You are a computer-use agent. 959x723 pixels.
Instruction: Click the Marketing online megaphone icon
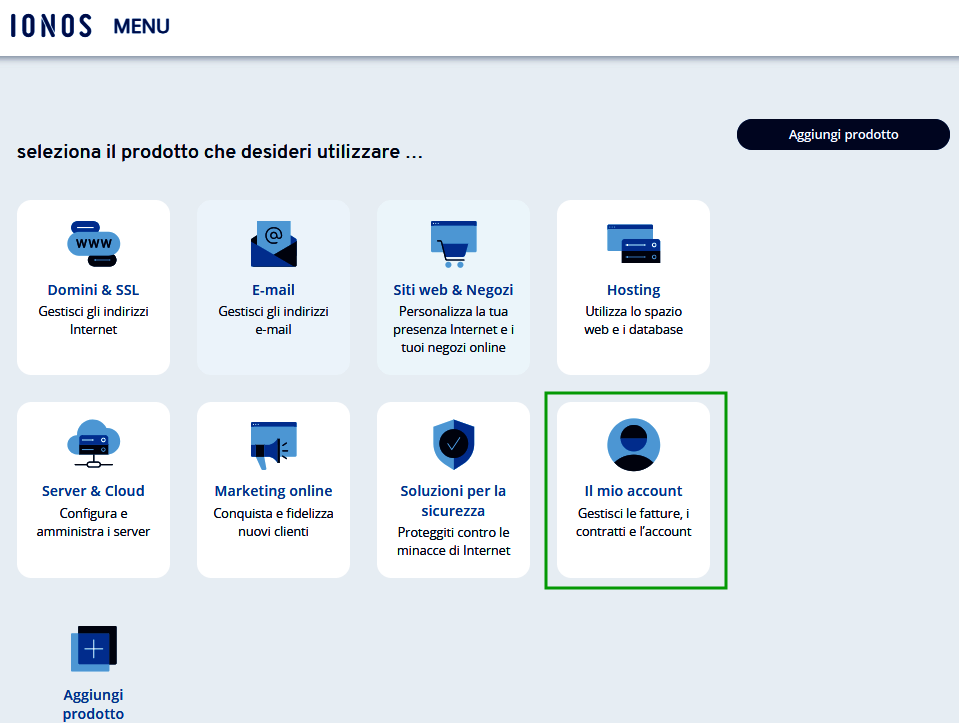(x=273, y=445)
